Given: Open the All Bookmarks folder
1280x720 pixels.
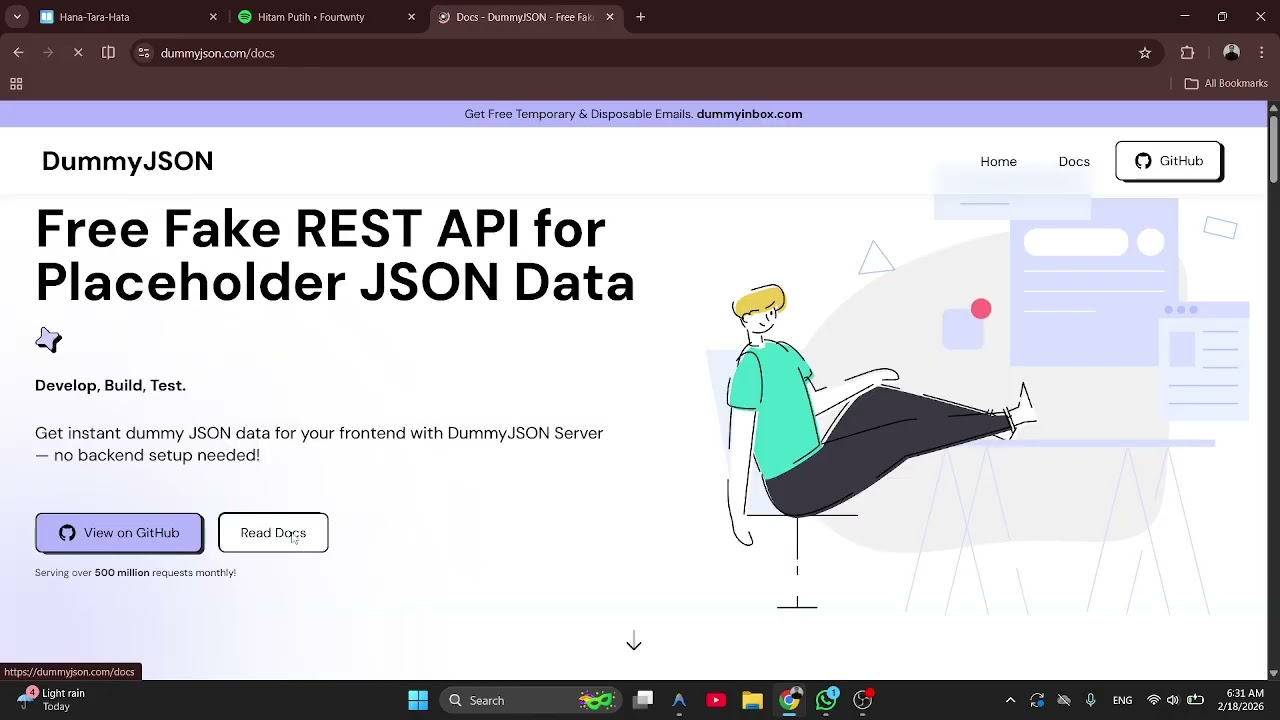Looking at the screenshot, I should [1226, 84].
